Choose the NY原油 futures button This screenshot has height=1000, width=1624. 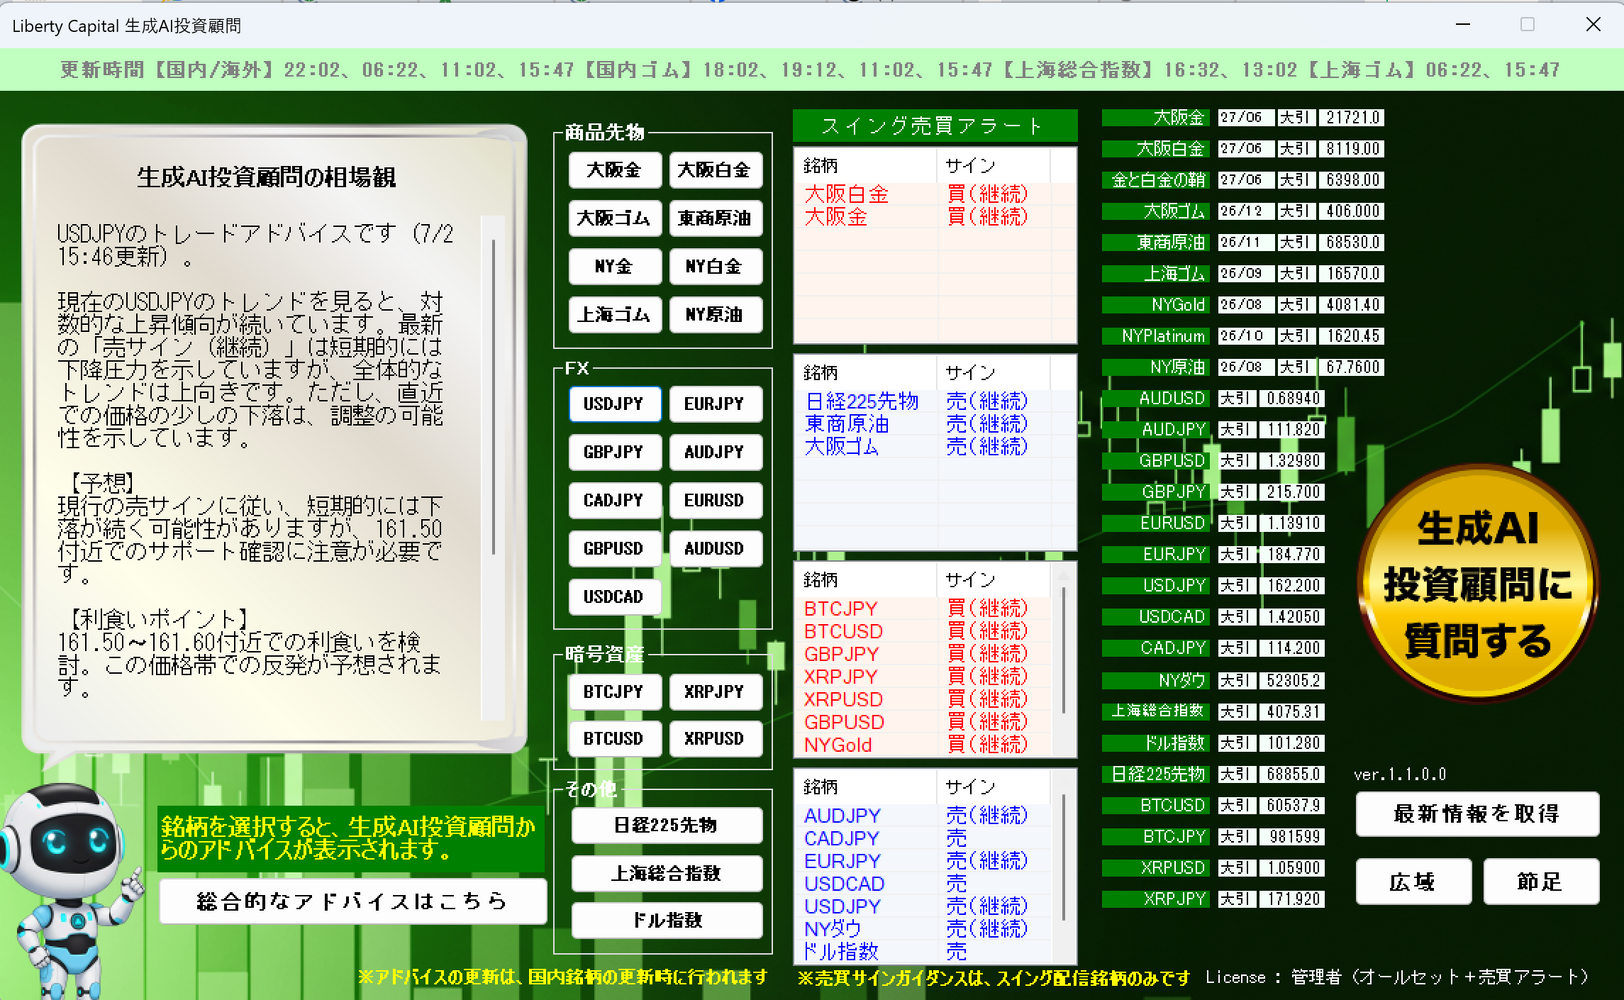[x=715, y=314]
